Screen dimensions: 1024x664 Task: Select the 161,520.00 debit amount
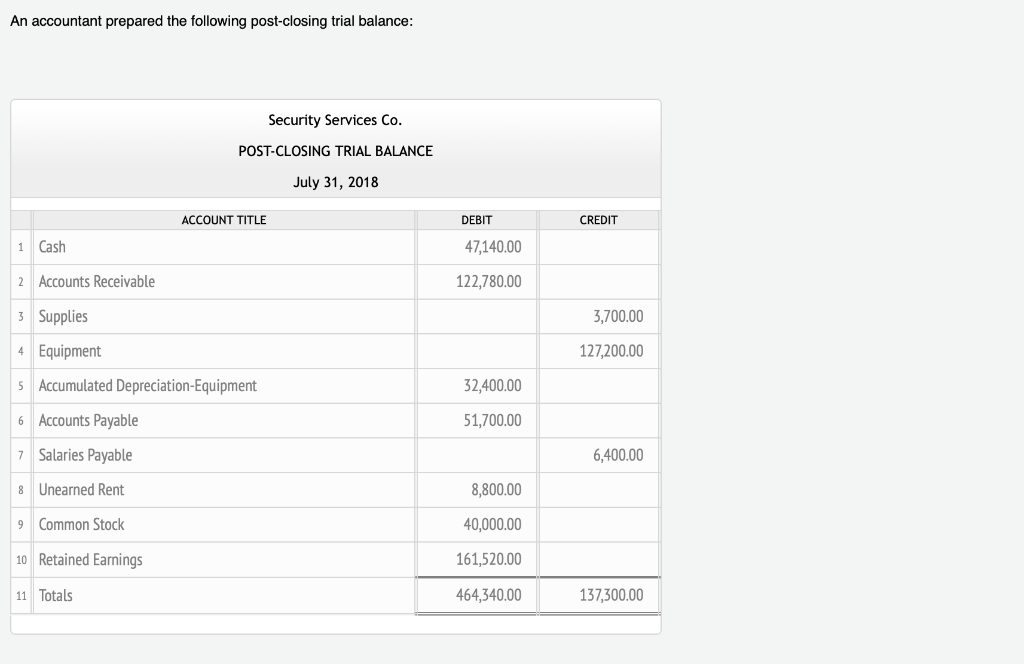(488, 559)
